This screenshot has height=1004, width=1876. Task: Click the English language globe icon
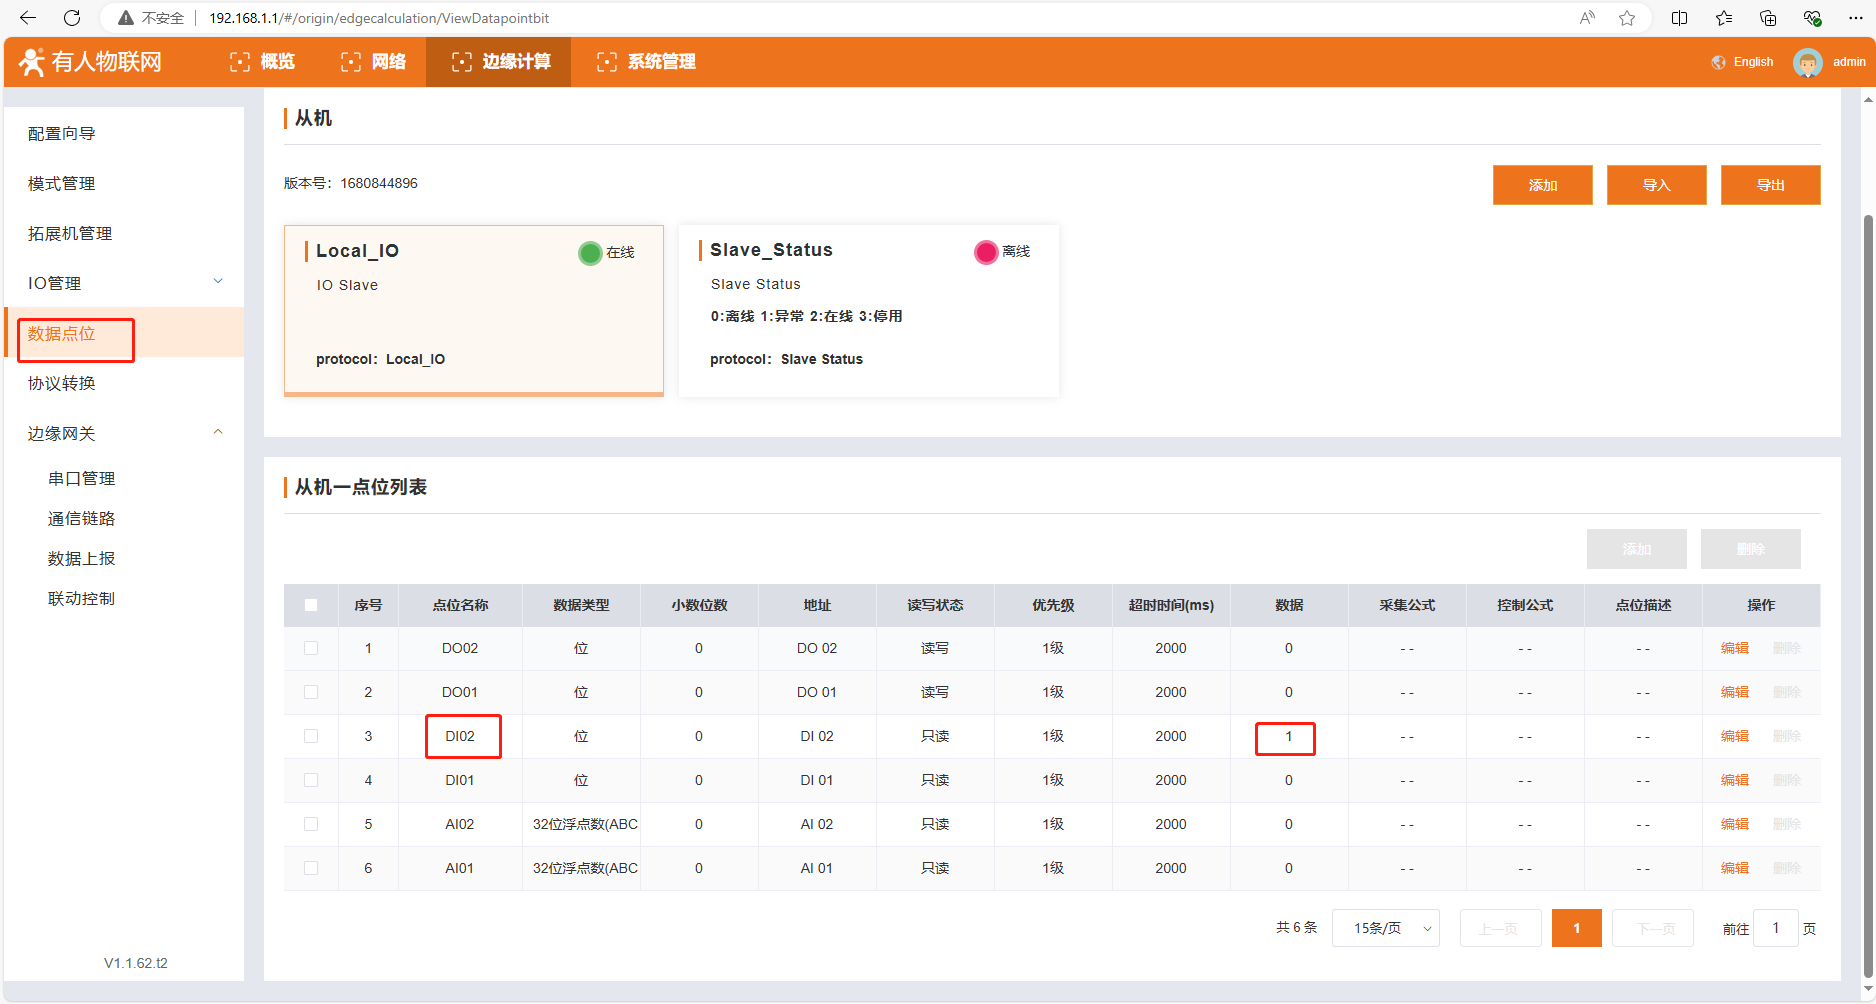[x=1718, y=62]
